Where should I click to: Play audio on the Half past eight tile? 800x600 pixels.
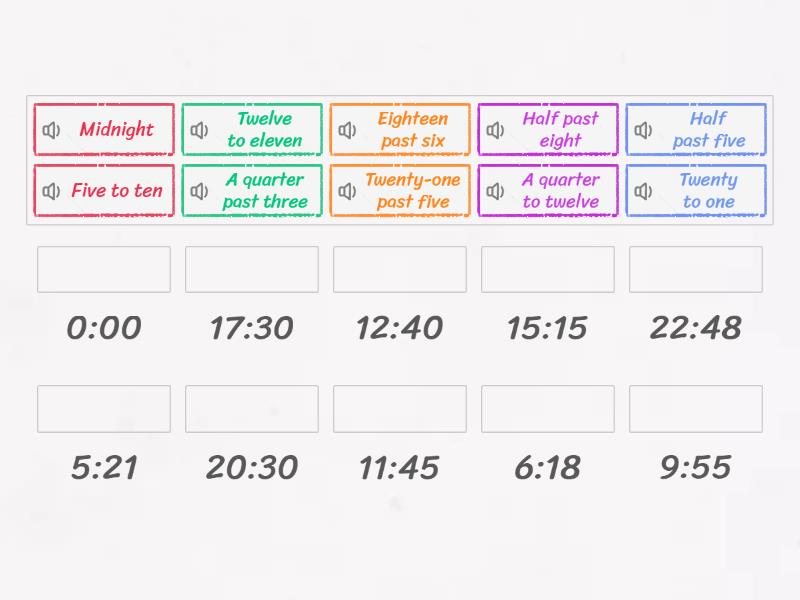point(495,129)
